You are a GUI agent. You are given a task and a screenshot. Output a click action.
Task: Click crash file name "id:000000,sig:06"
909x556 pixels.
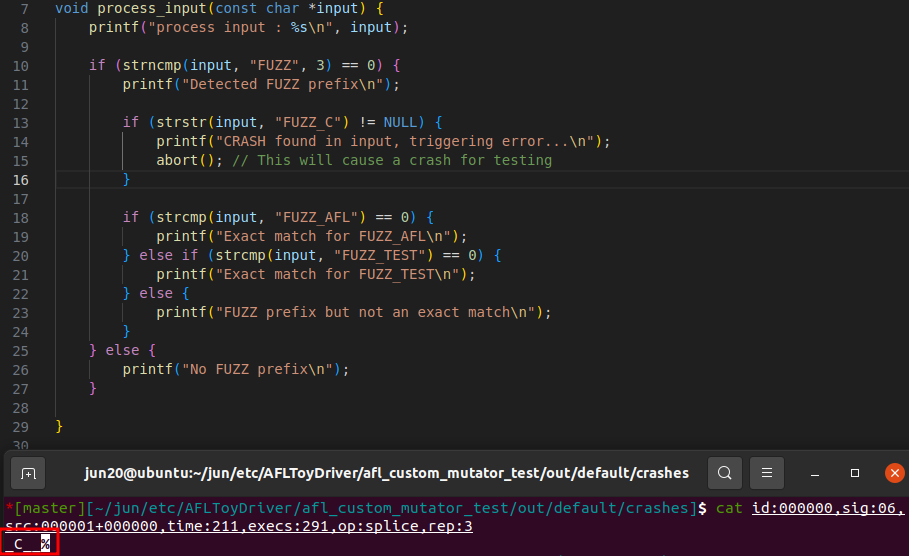824,508
